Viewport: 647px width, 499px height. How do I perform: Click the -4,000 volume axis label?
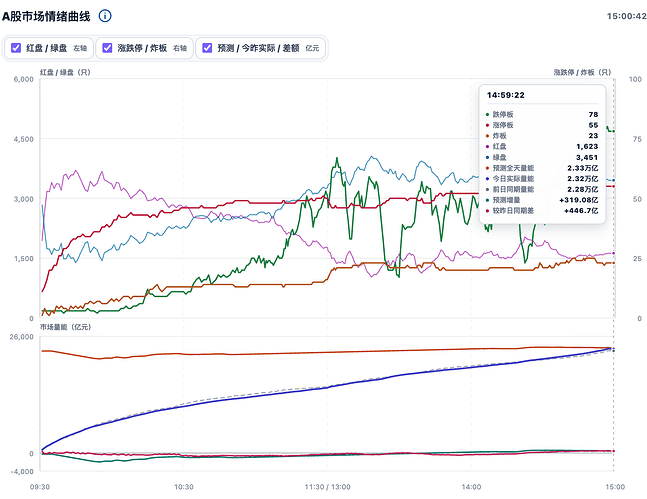tap(23, 471)
